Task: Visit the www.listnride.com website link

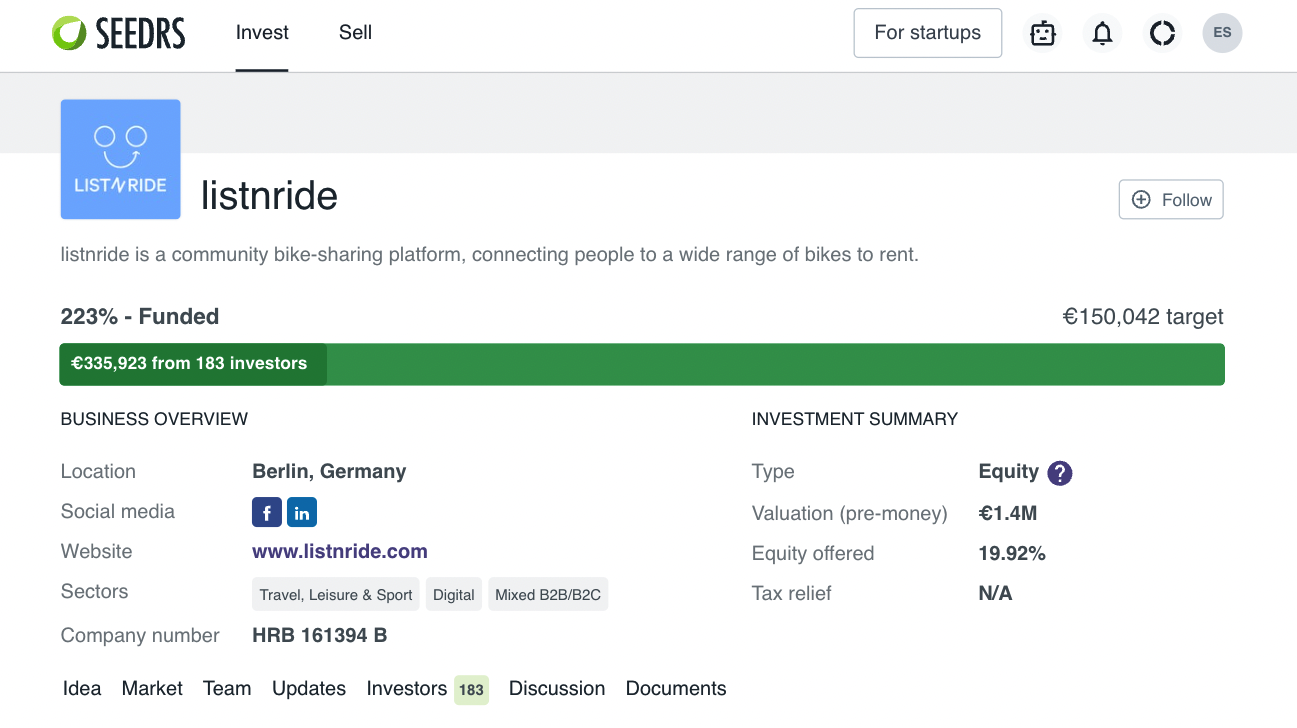Action: [340, 551]
